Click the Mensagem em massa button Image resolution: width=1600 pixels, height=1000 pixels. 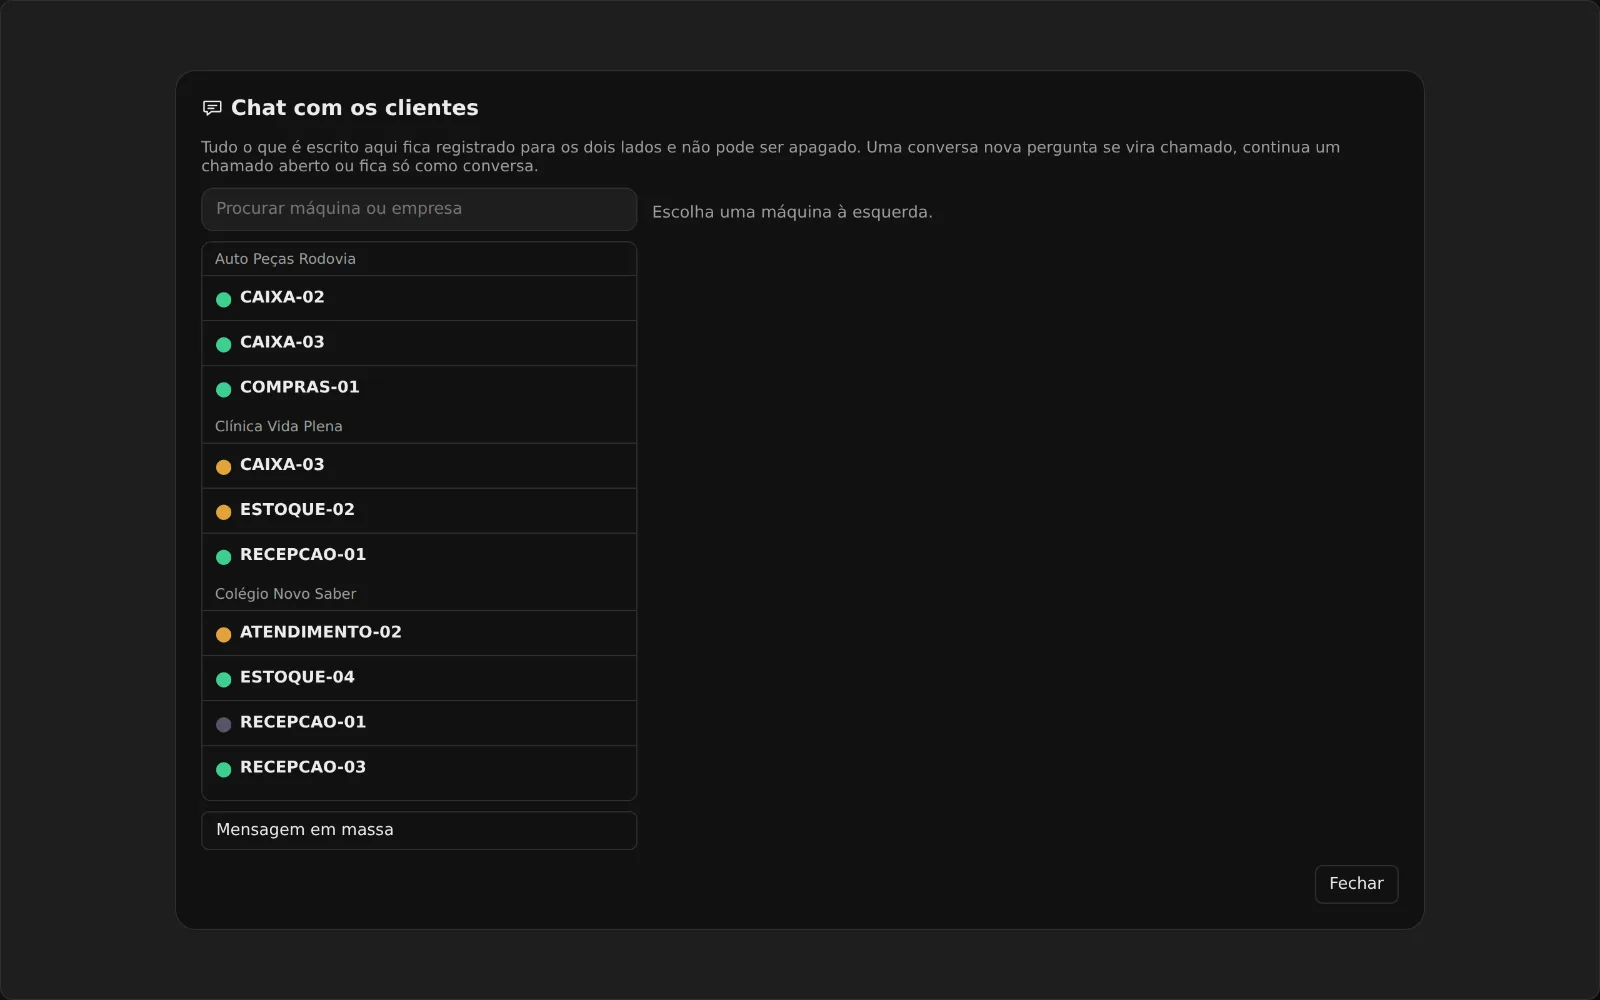pos(419,830)
